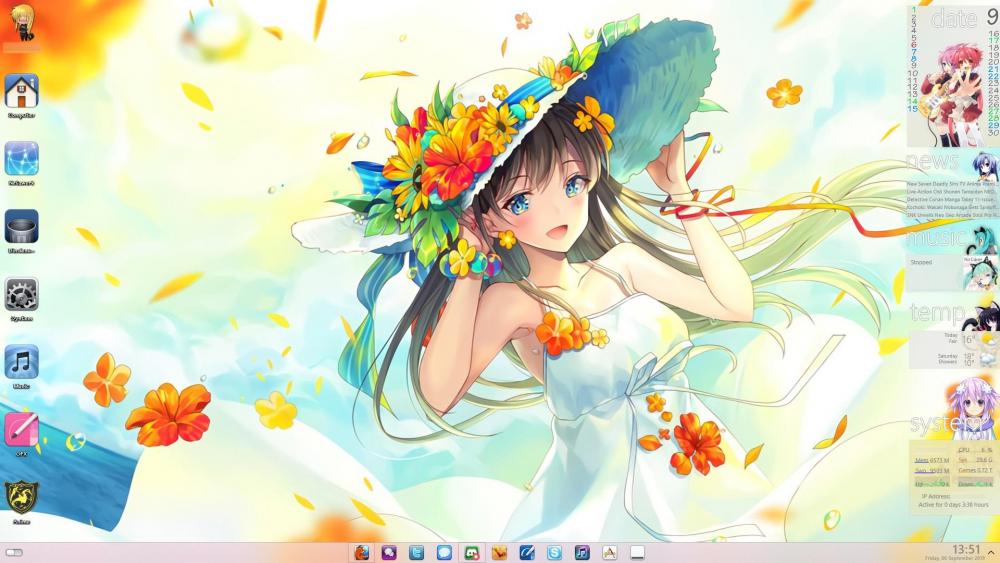Click today's fair weather sun icon
The image size is (1000, 563).
point(987,339)
